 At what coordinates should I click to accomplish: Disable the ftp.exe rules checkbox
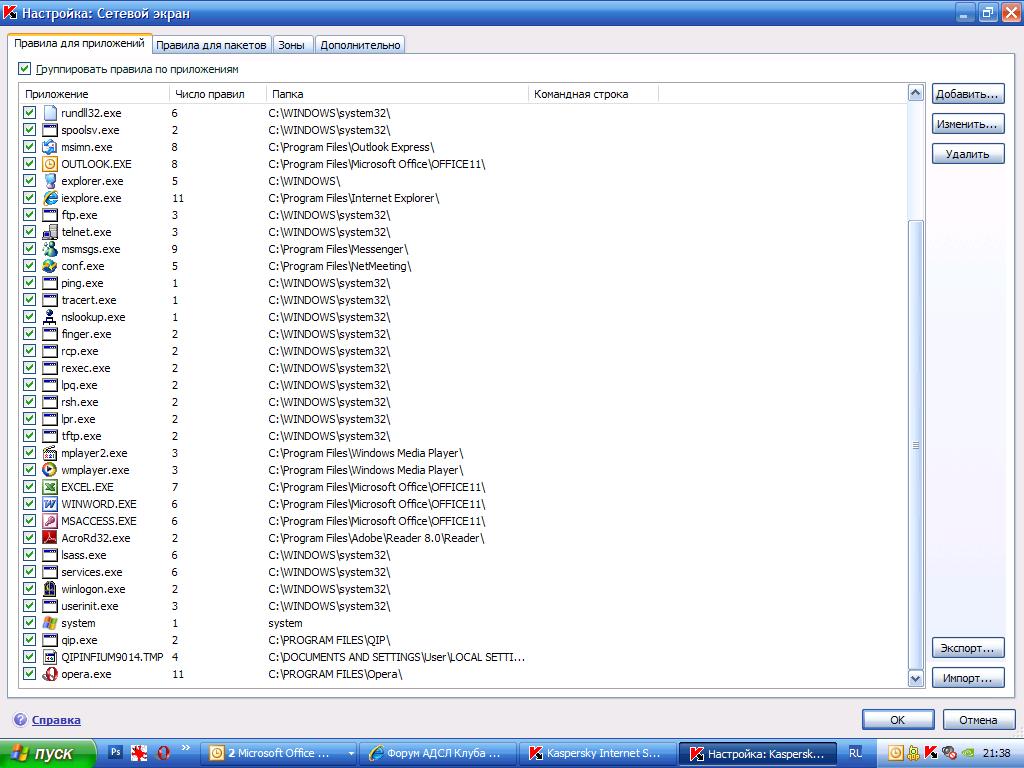[x=29, y=215]
